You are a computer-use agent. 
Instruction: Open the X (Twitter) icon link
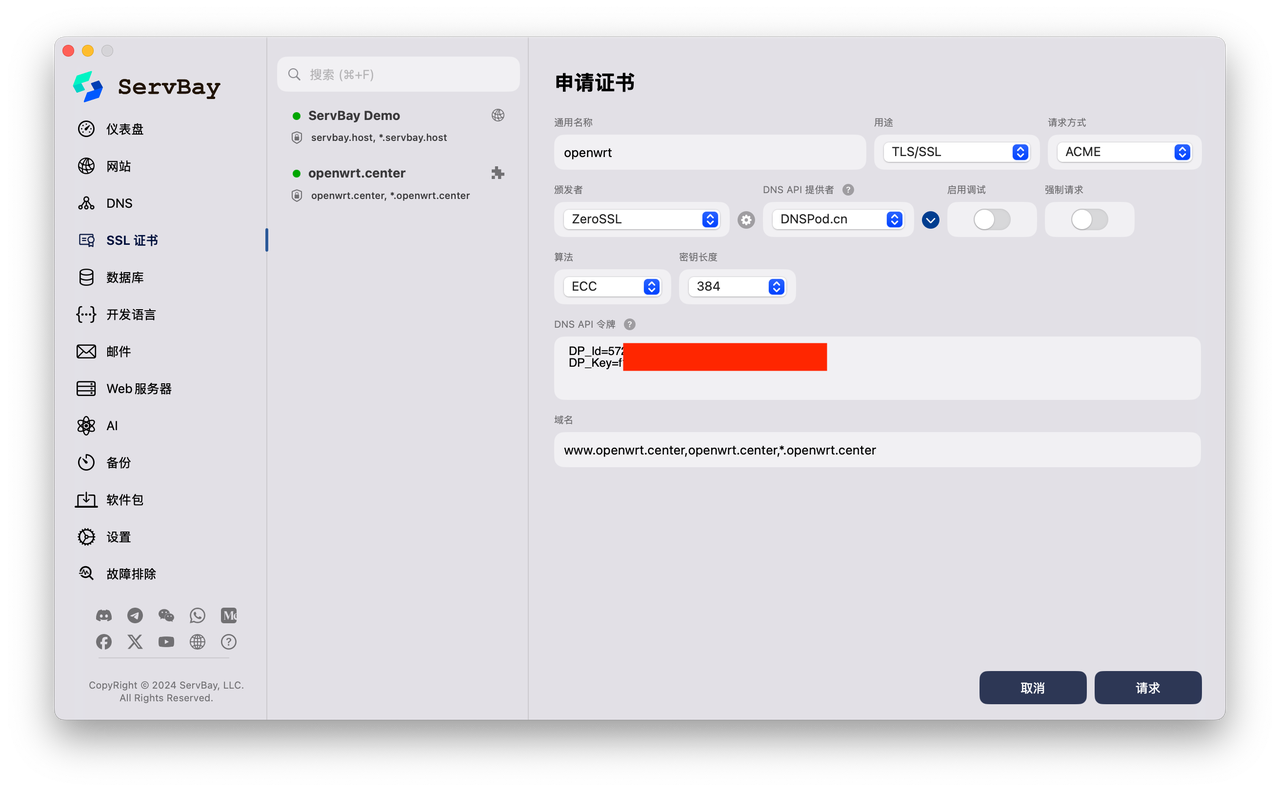135,642
